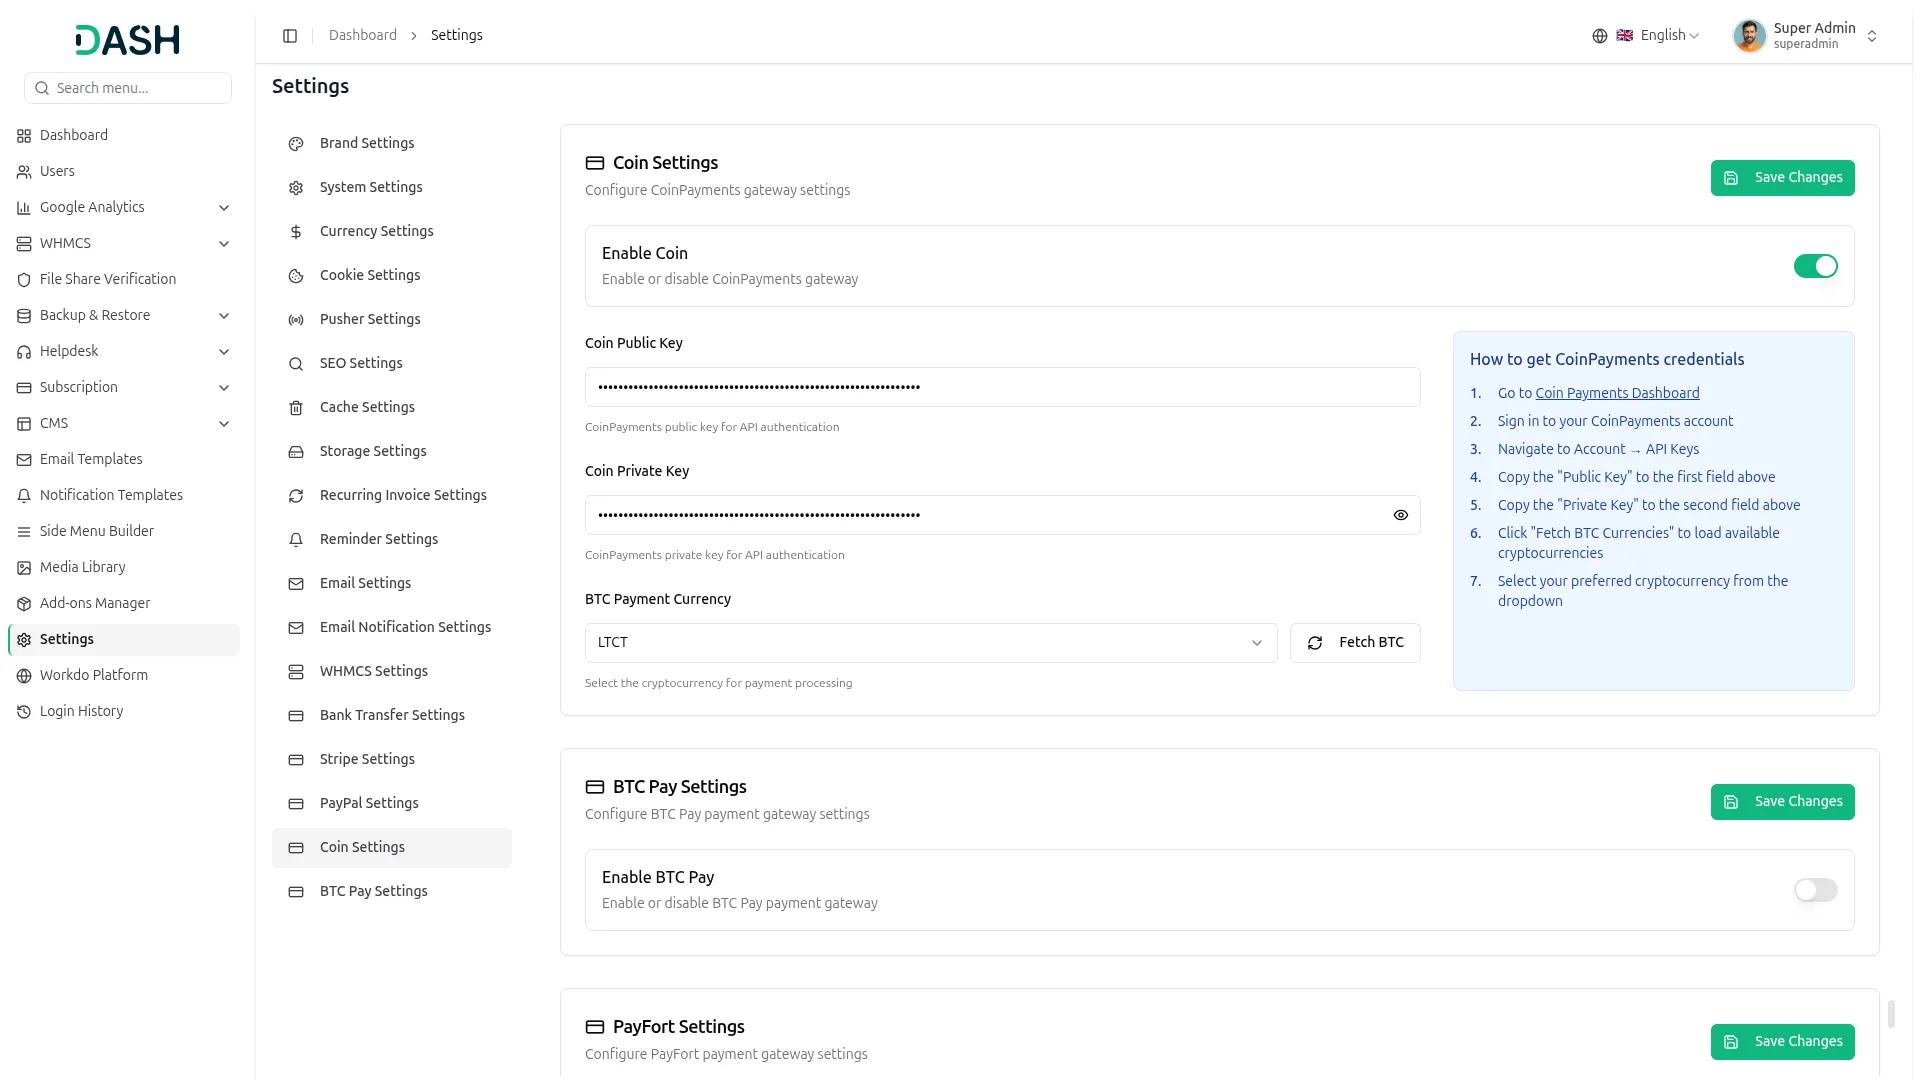This screenshot has height=1080, width=1920.
Task: Click the Pusher Settings broadcast icon
Action: pos(296,320)
